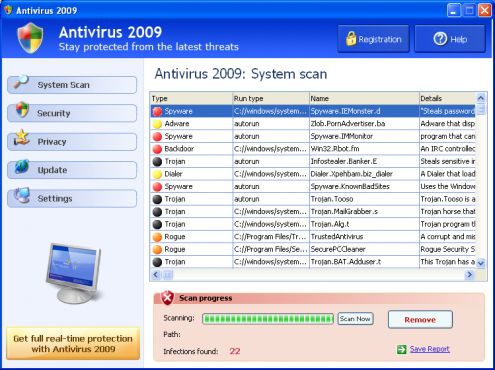Click the red shield X icon in Scan progress

[167, 298]
